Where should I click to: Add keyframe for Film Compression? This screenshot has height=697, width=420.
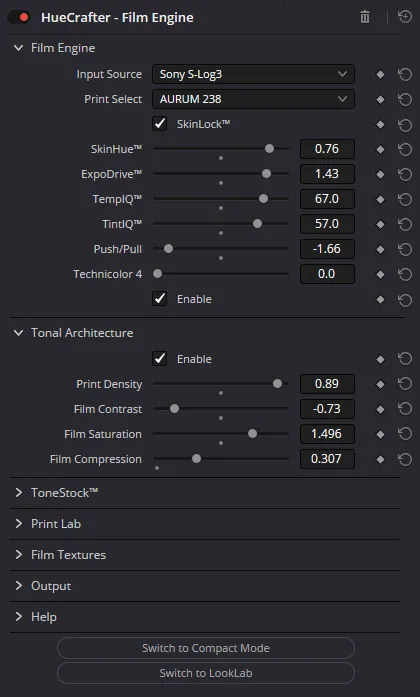click(380, 459)
